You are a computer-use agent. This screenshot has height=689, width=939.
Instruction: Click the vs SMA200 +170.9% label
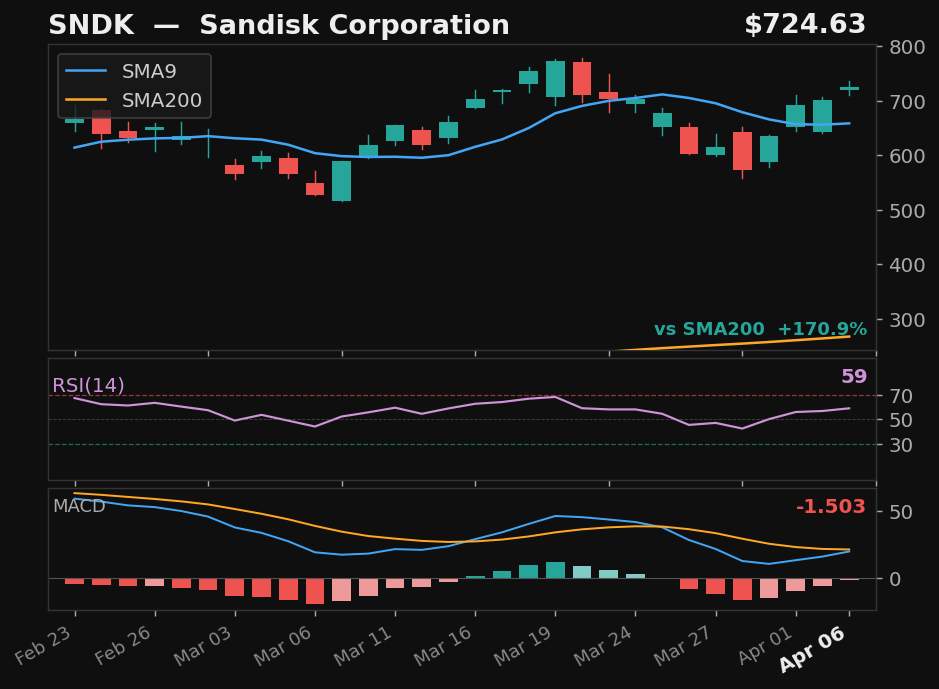(x=760, y=327)
